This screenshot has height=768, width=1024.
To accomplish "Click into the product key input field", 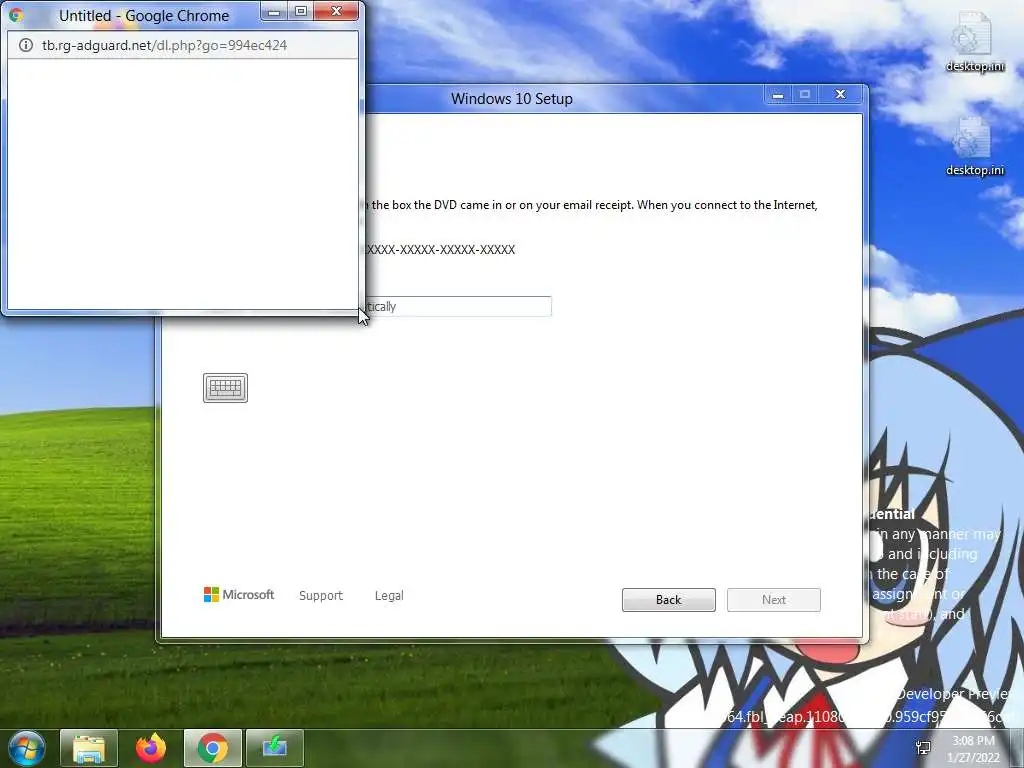I will tap(456, 306).
